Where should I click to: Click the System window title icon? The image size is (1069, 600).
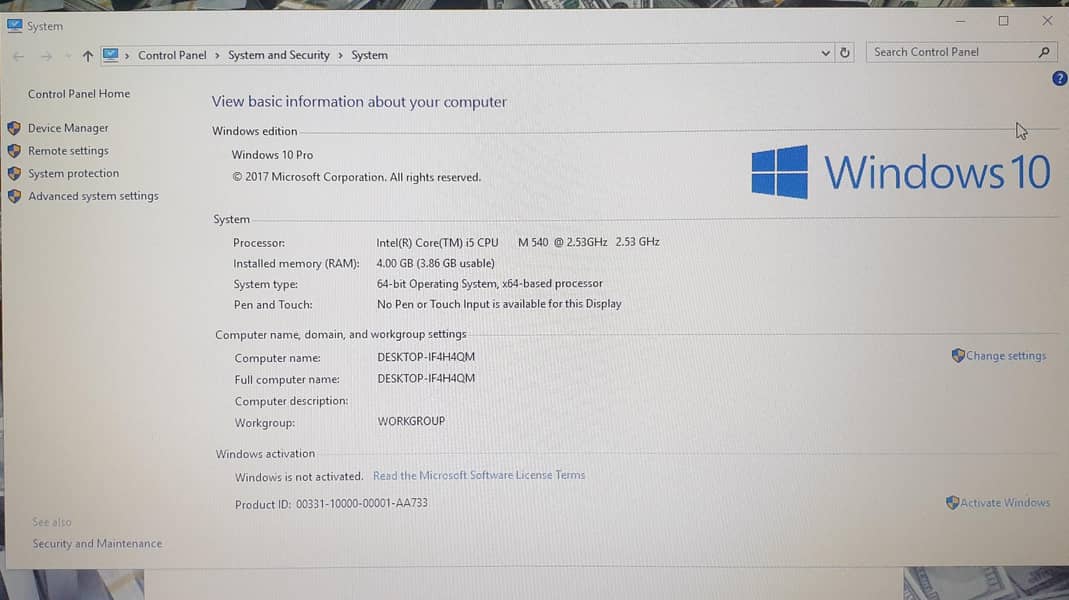point(14,26)
